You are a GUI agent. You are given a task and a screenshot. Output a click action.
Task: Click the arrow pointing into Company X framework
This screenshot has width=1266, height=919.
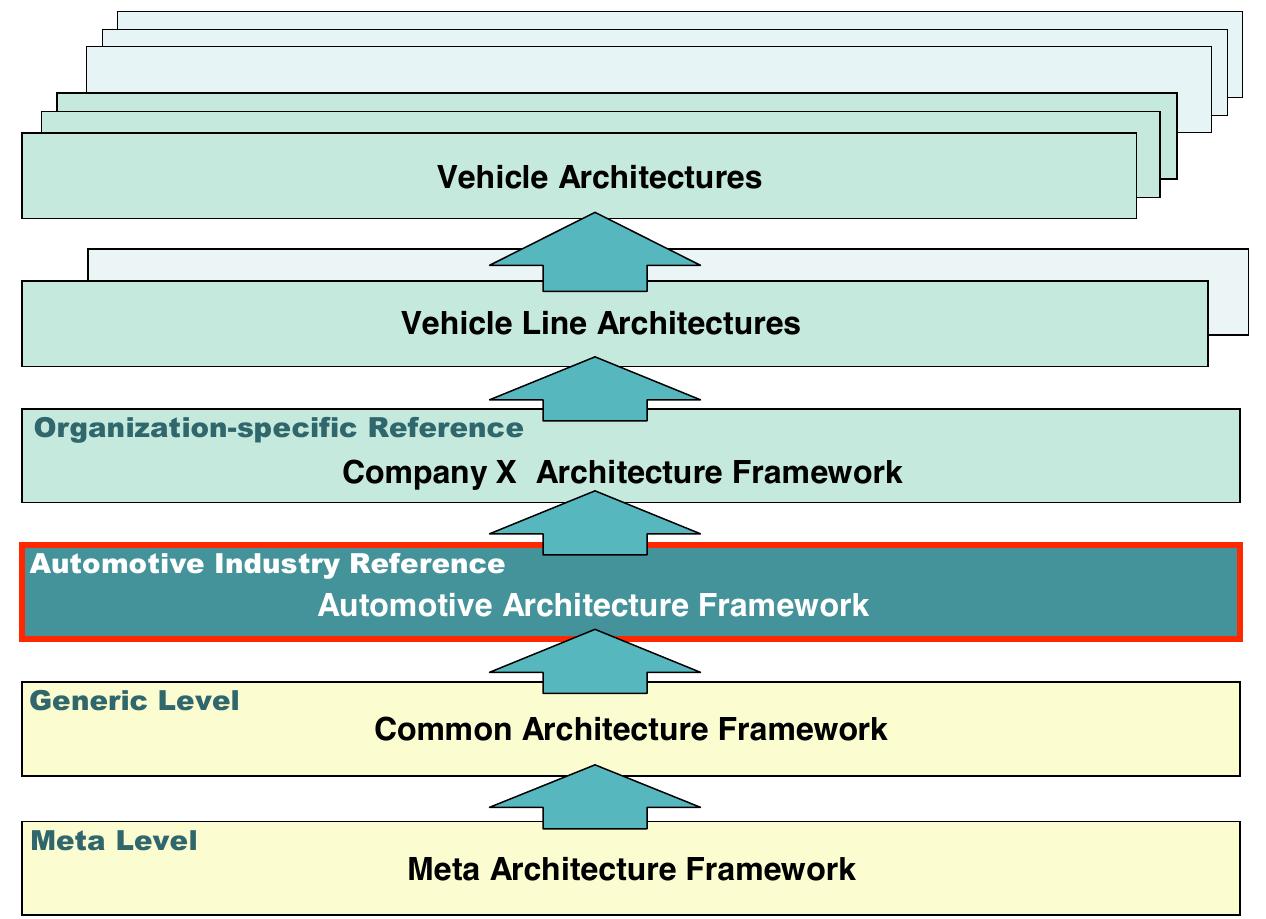pos(595,523)
